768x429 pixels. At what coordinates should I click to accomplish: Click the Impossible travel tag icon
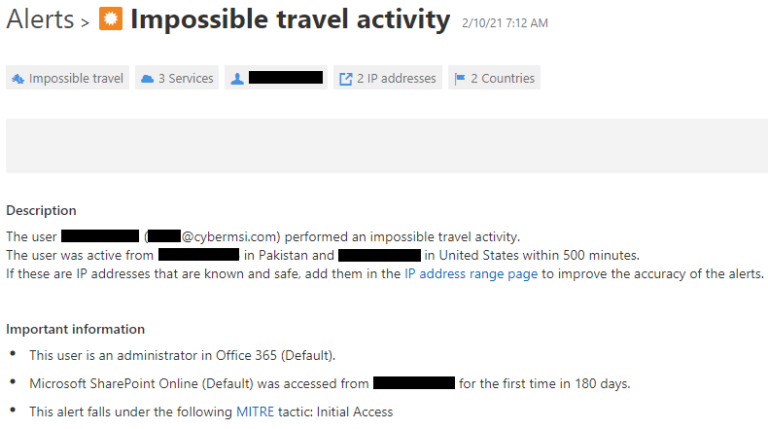(x=18, y=79)
